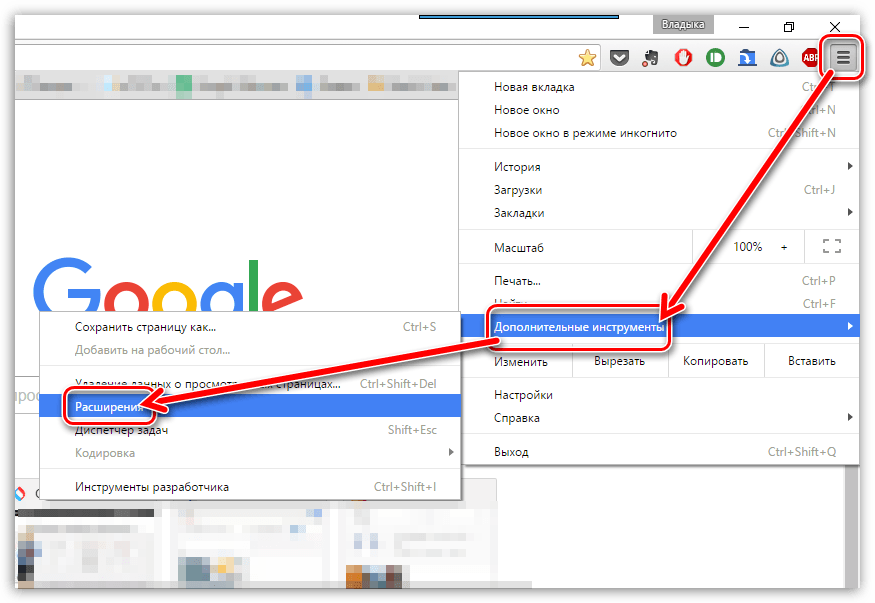Toggle fullscreen mode in the Масштаб row
The image size is (875, 603).
(x=831, y=246)
